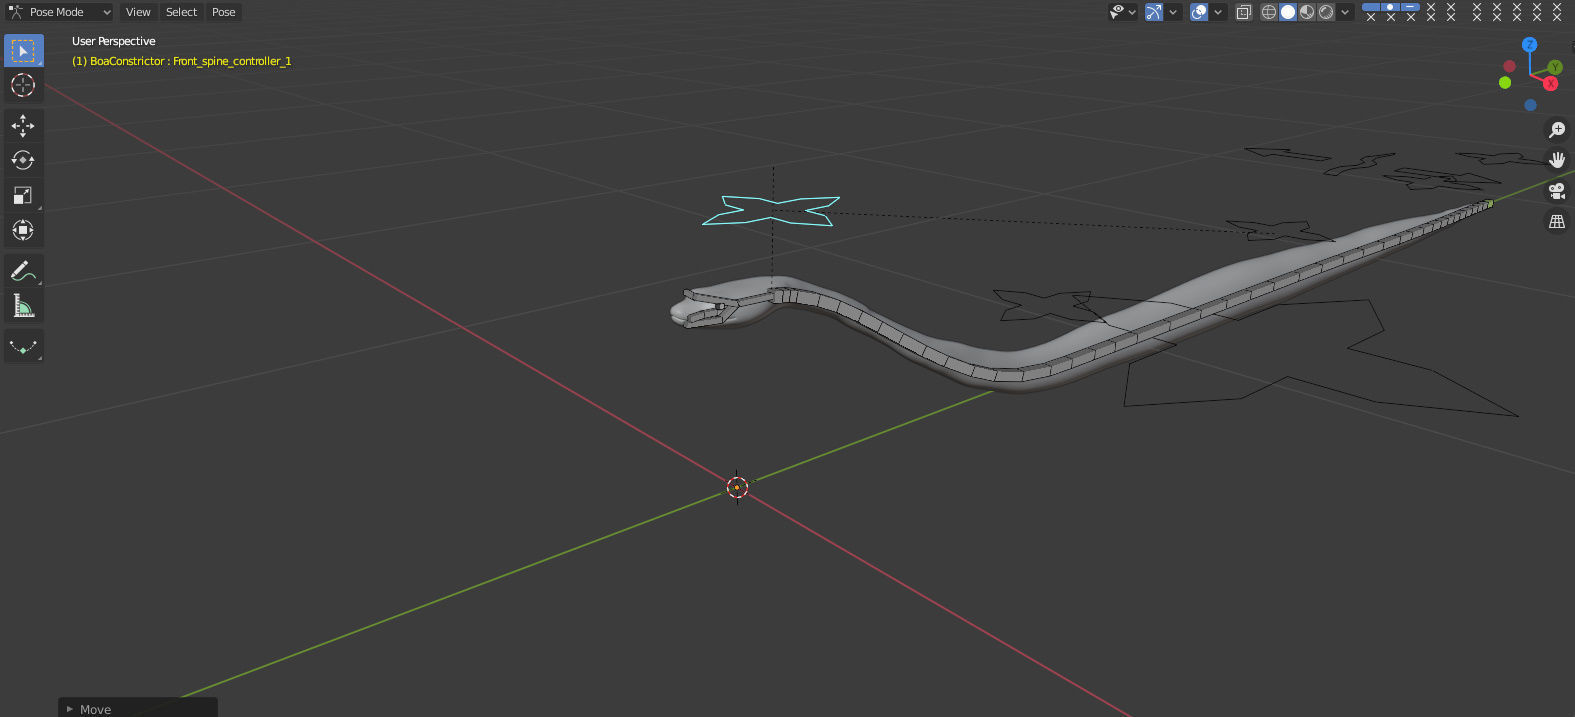
Task: Switch perspective/orthographic with the grid icon
Action: tap(1557, 221)
